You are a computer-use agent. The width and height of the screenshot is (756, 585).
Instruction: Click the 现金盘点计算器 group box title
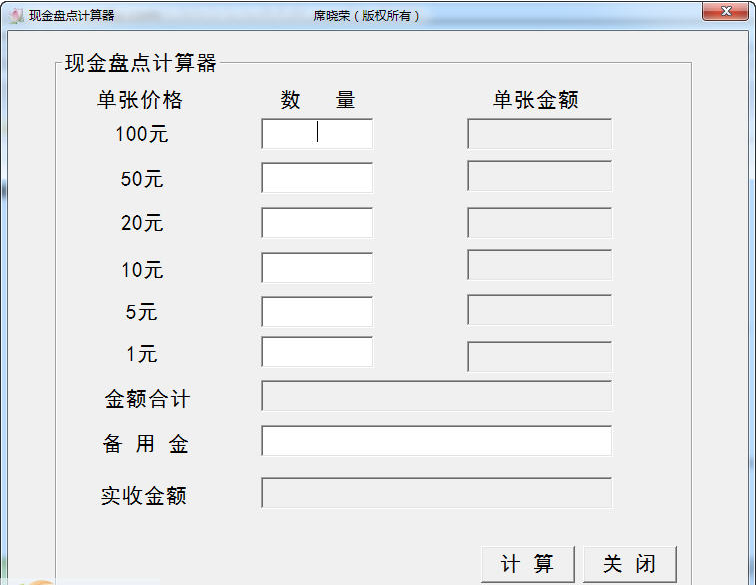140,63
